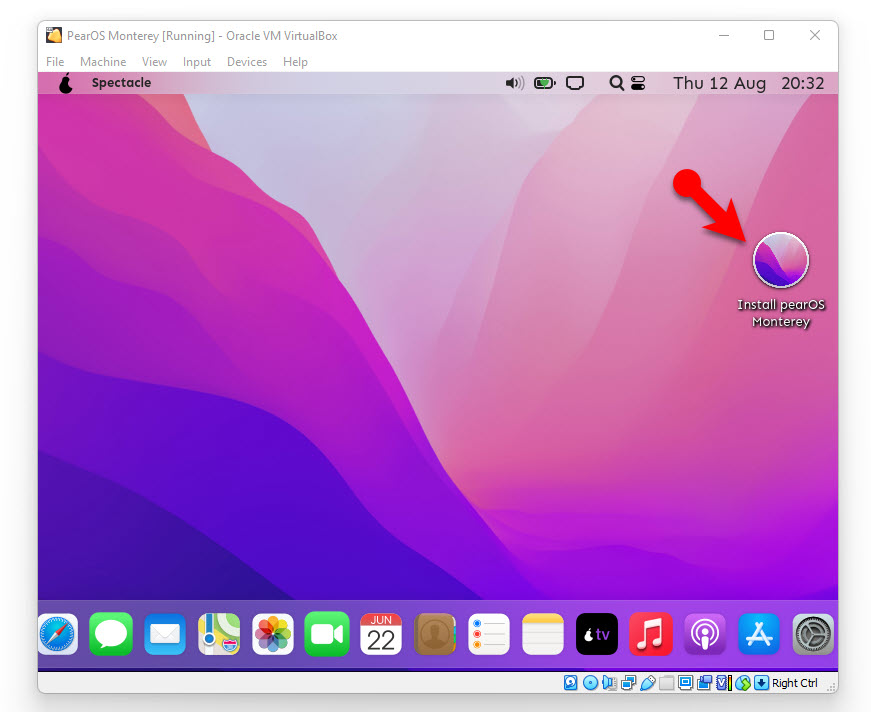The height and width of the screenshot is (712, 871).
Task: Open the Photos app in the dock
Action: 273,634
